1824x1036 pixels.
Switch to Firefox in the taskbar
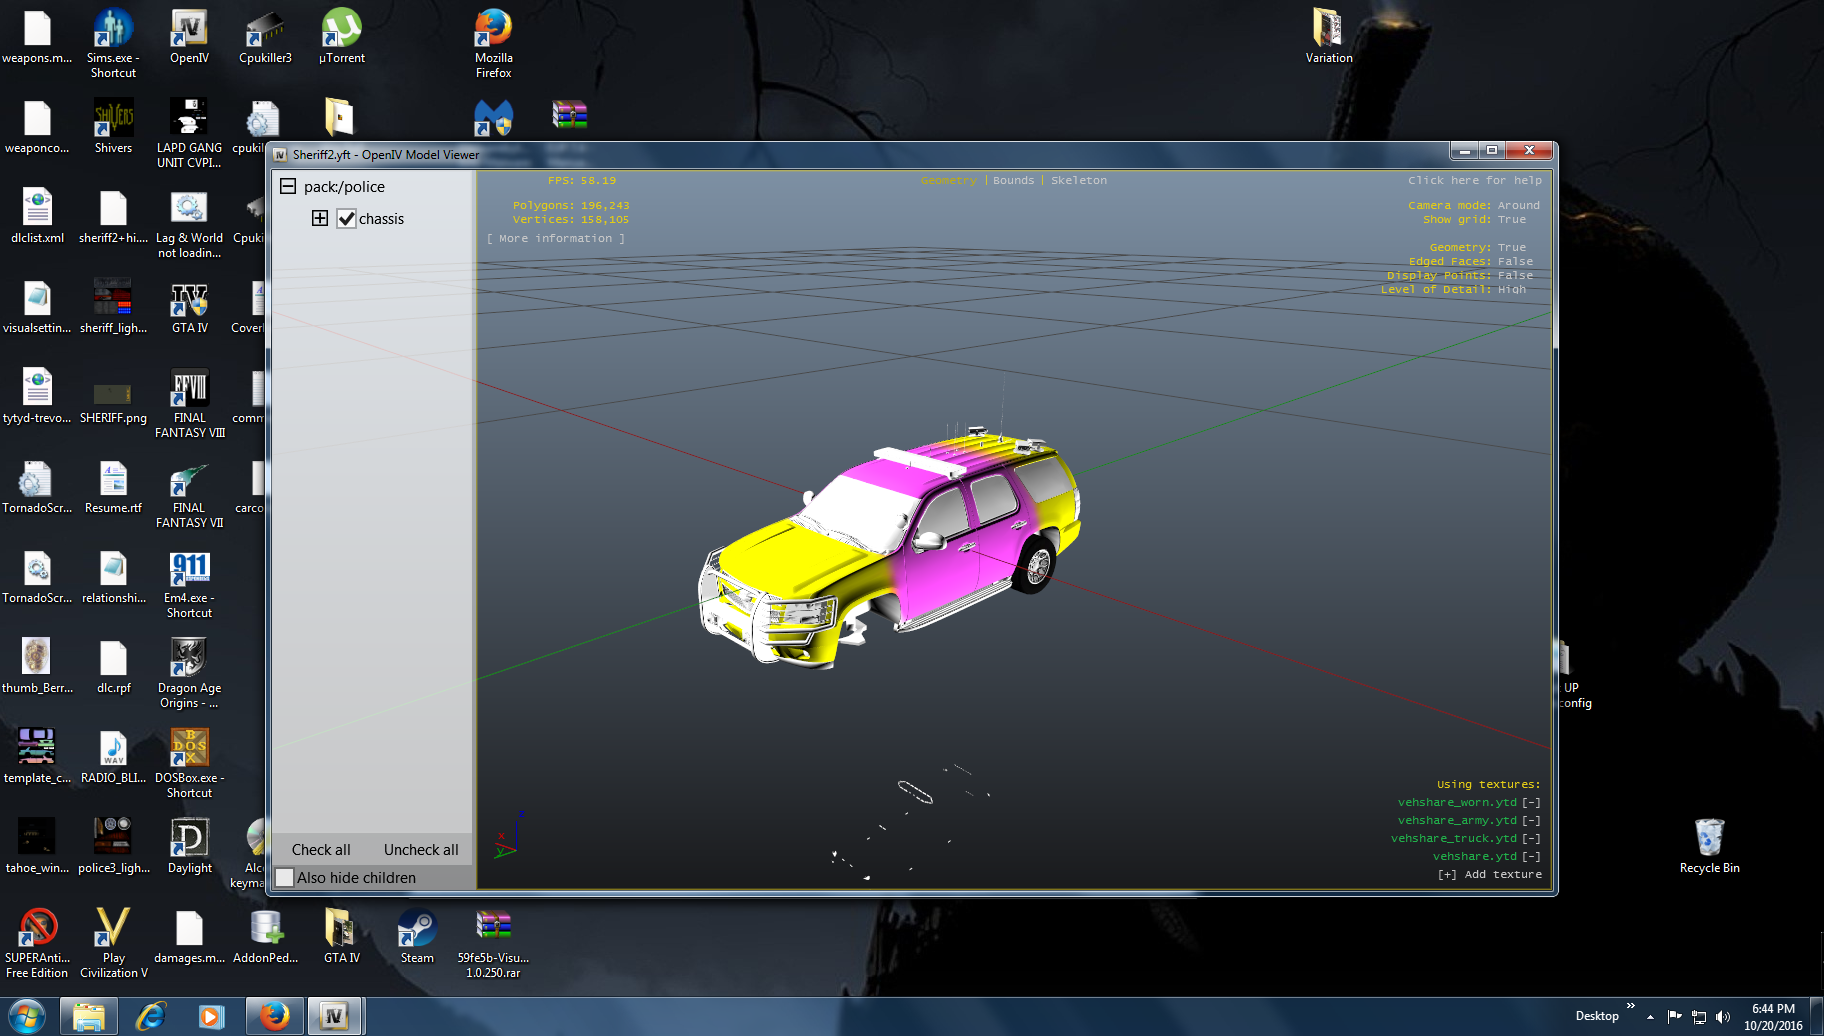(x=274, y=1017)
